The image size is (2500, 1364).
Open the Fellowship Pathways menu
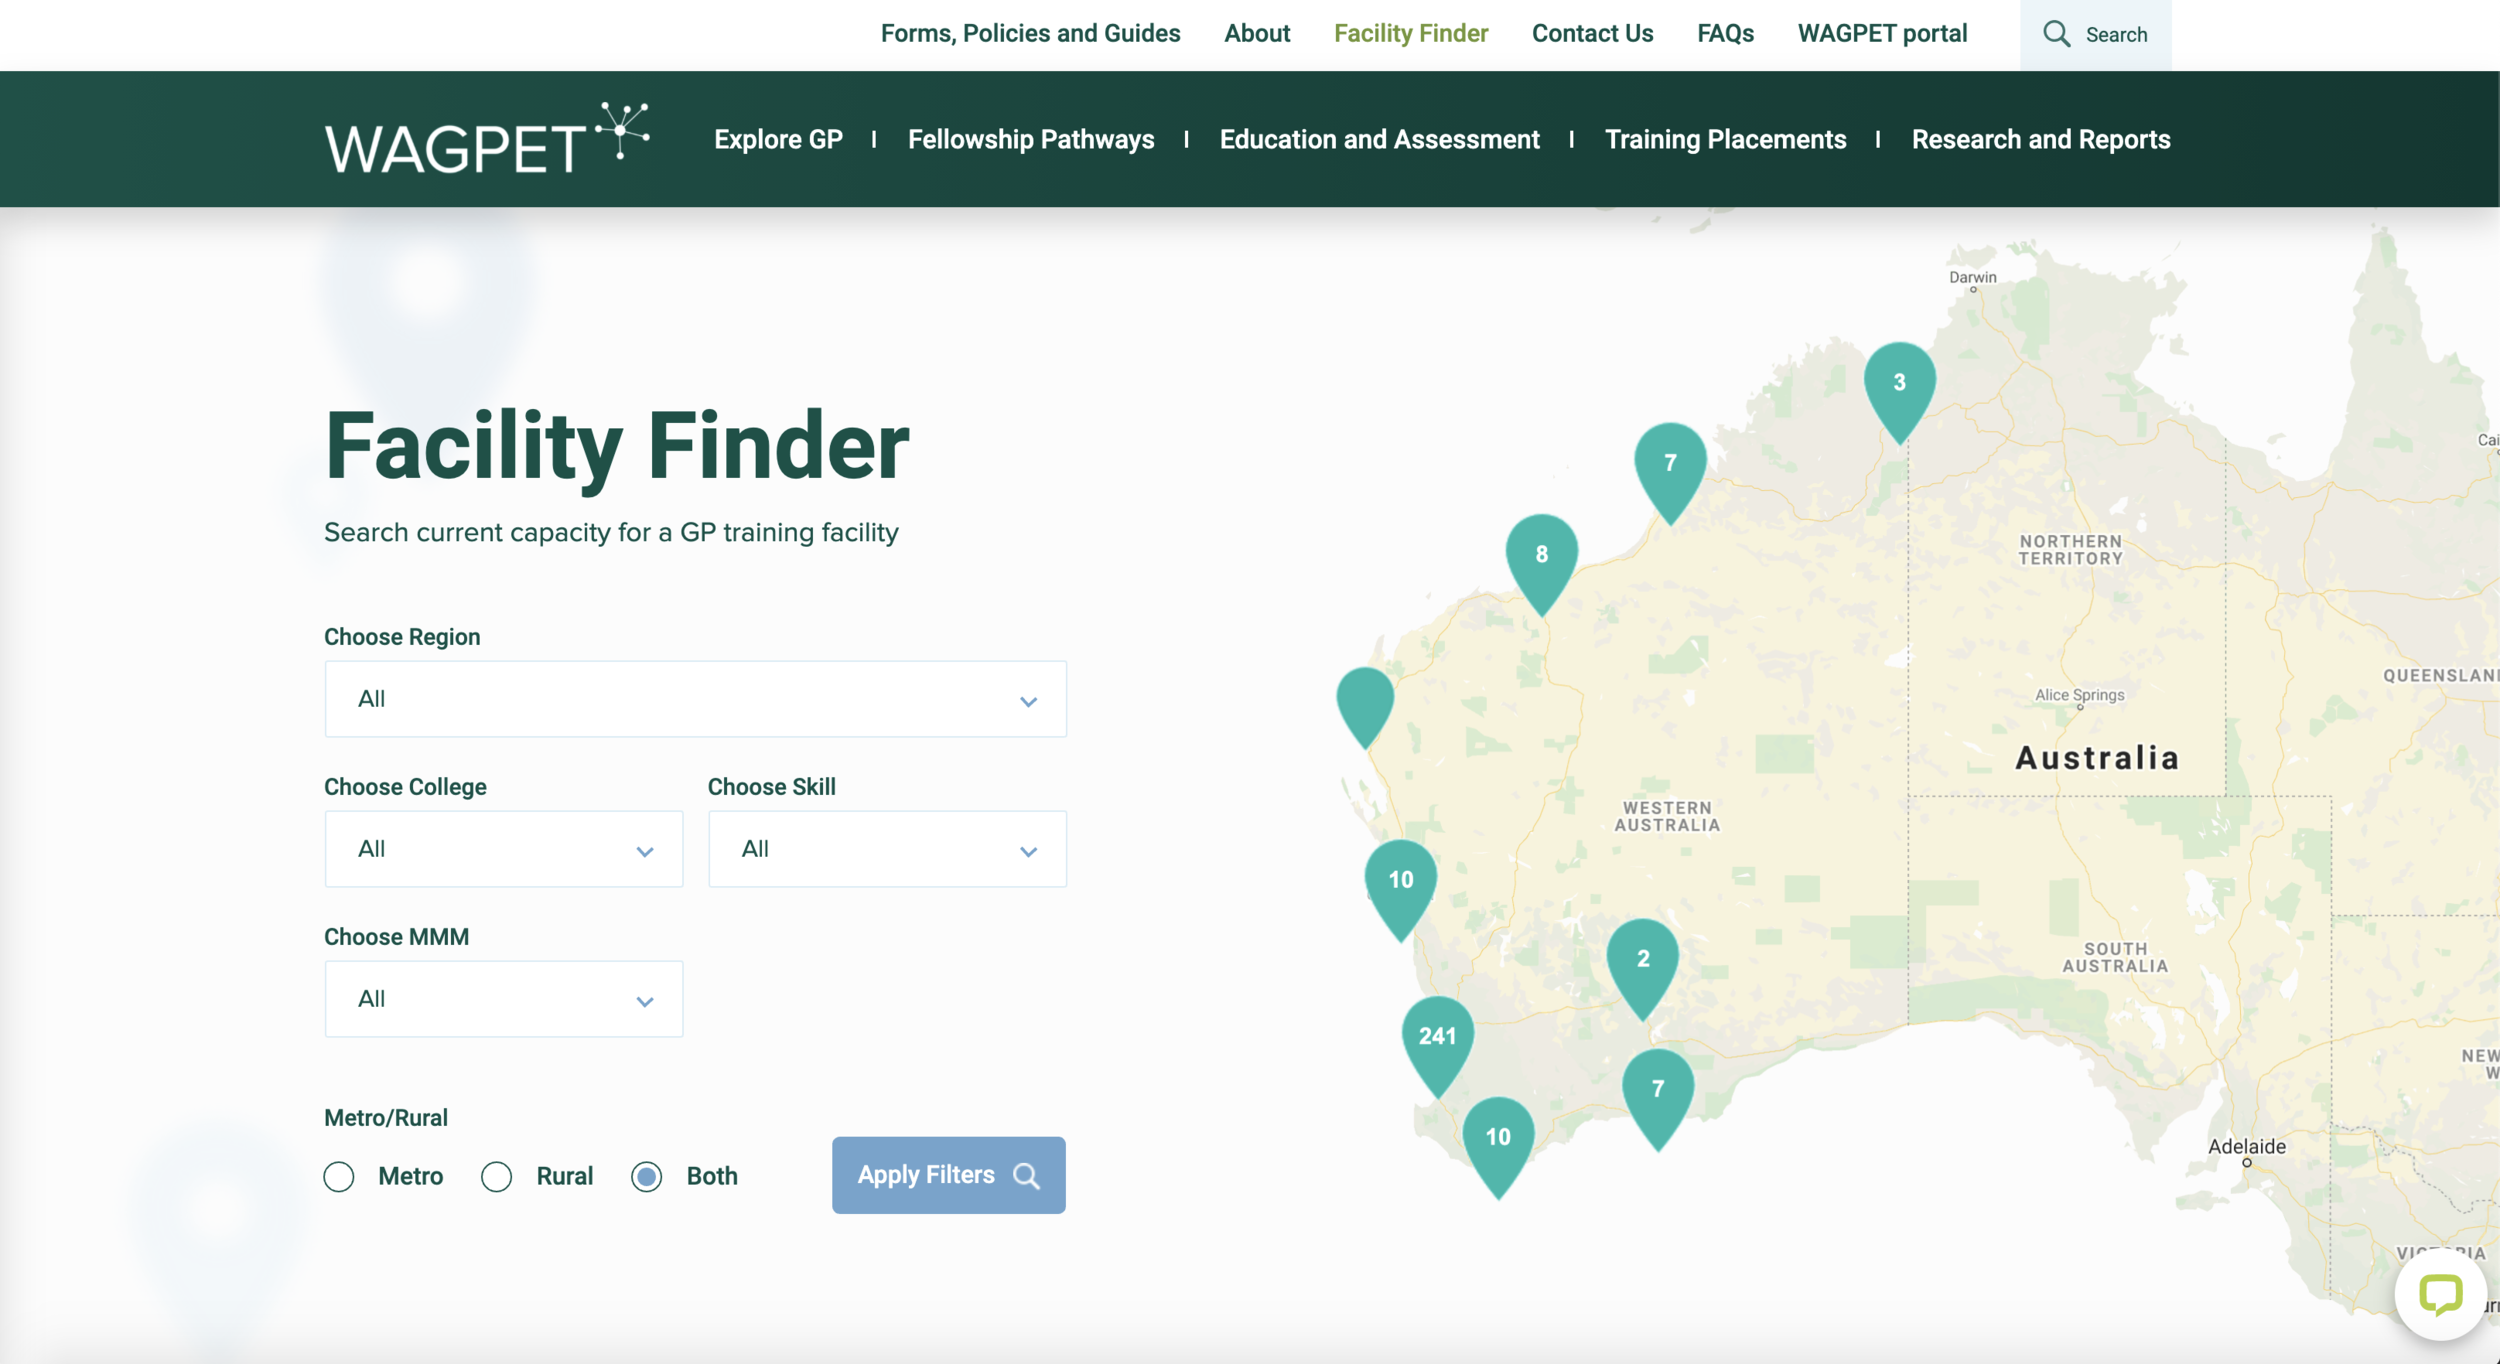tap(1030, 139)
